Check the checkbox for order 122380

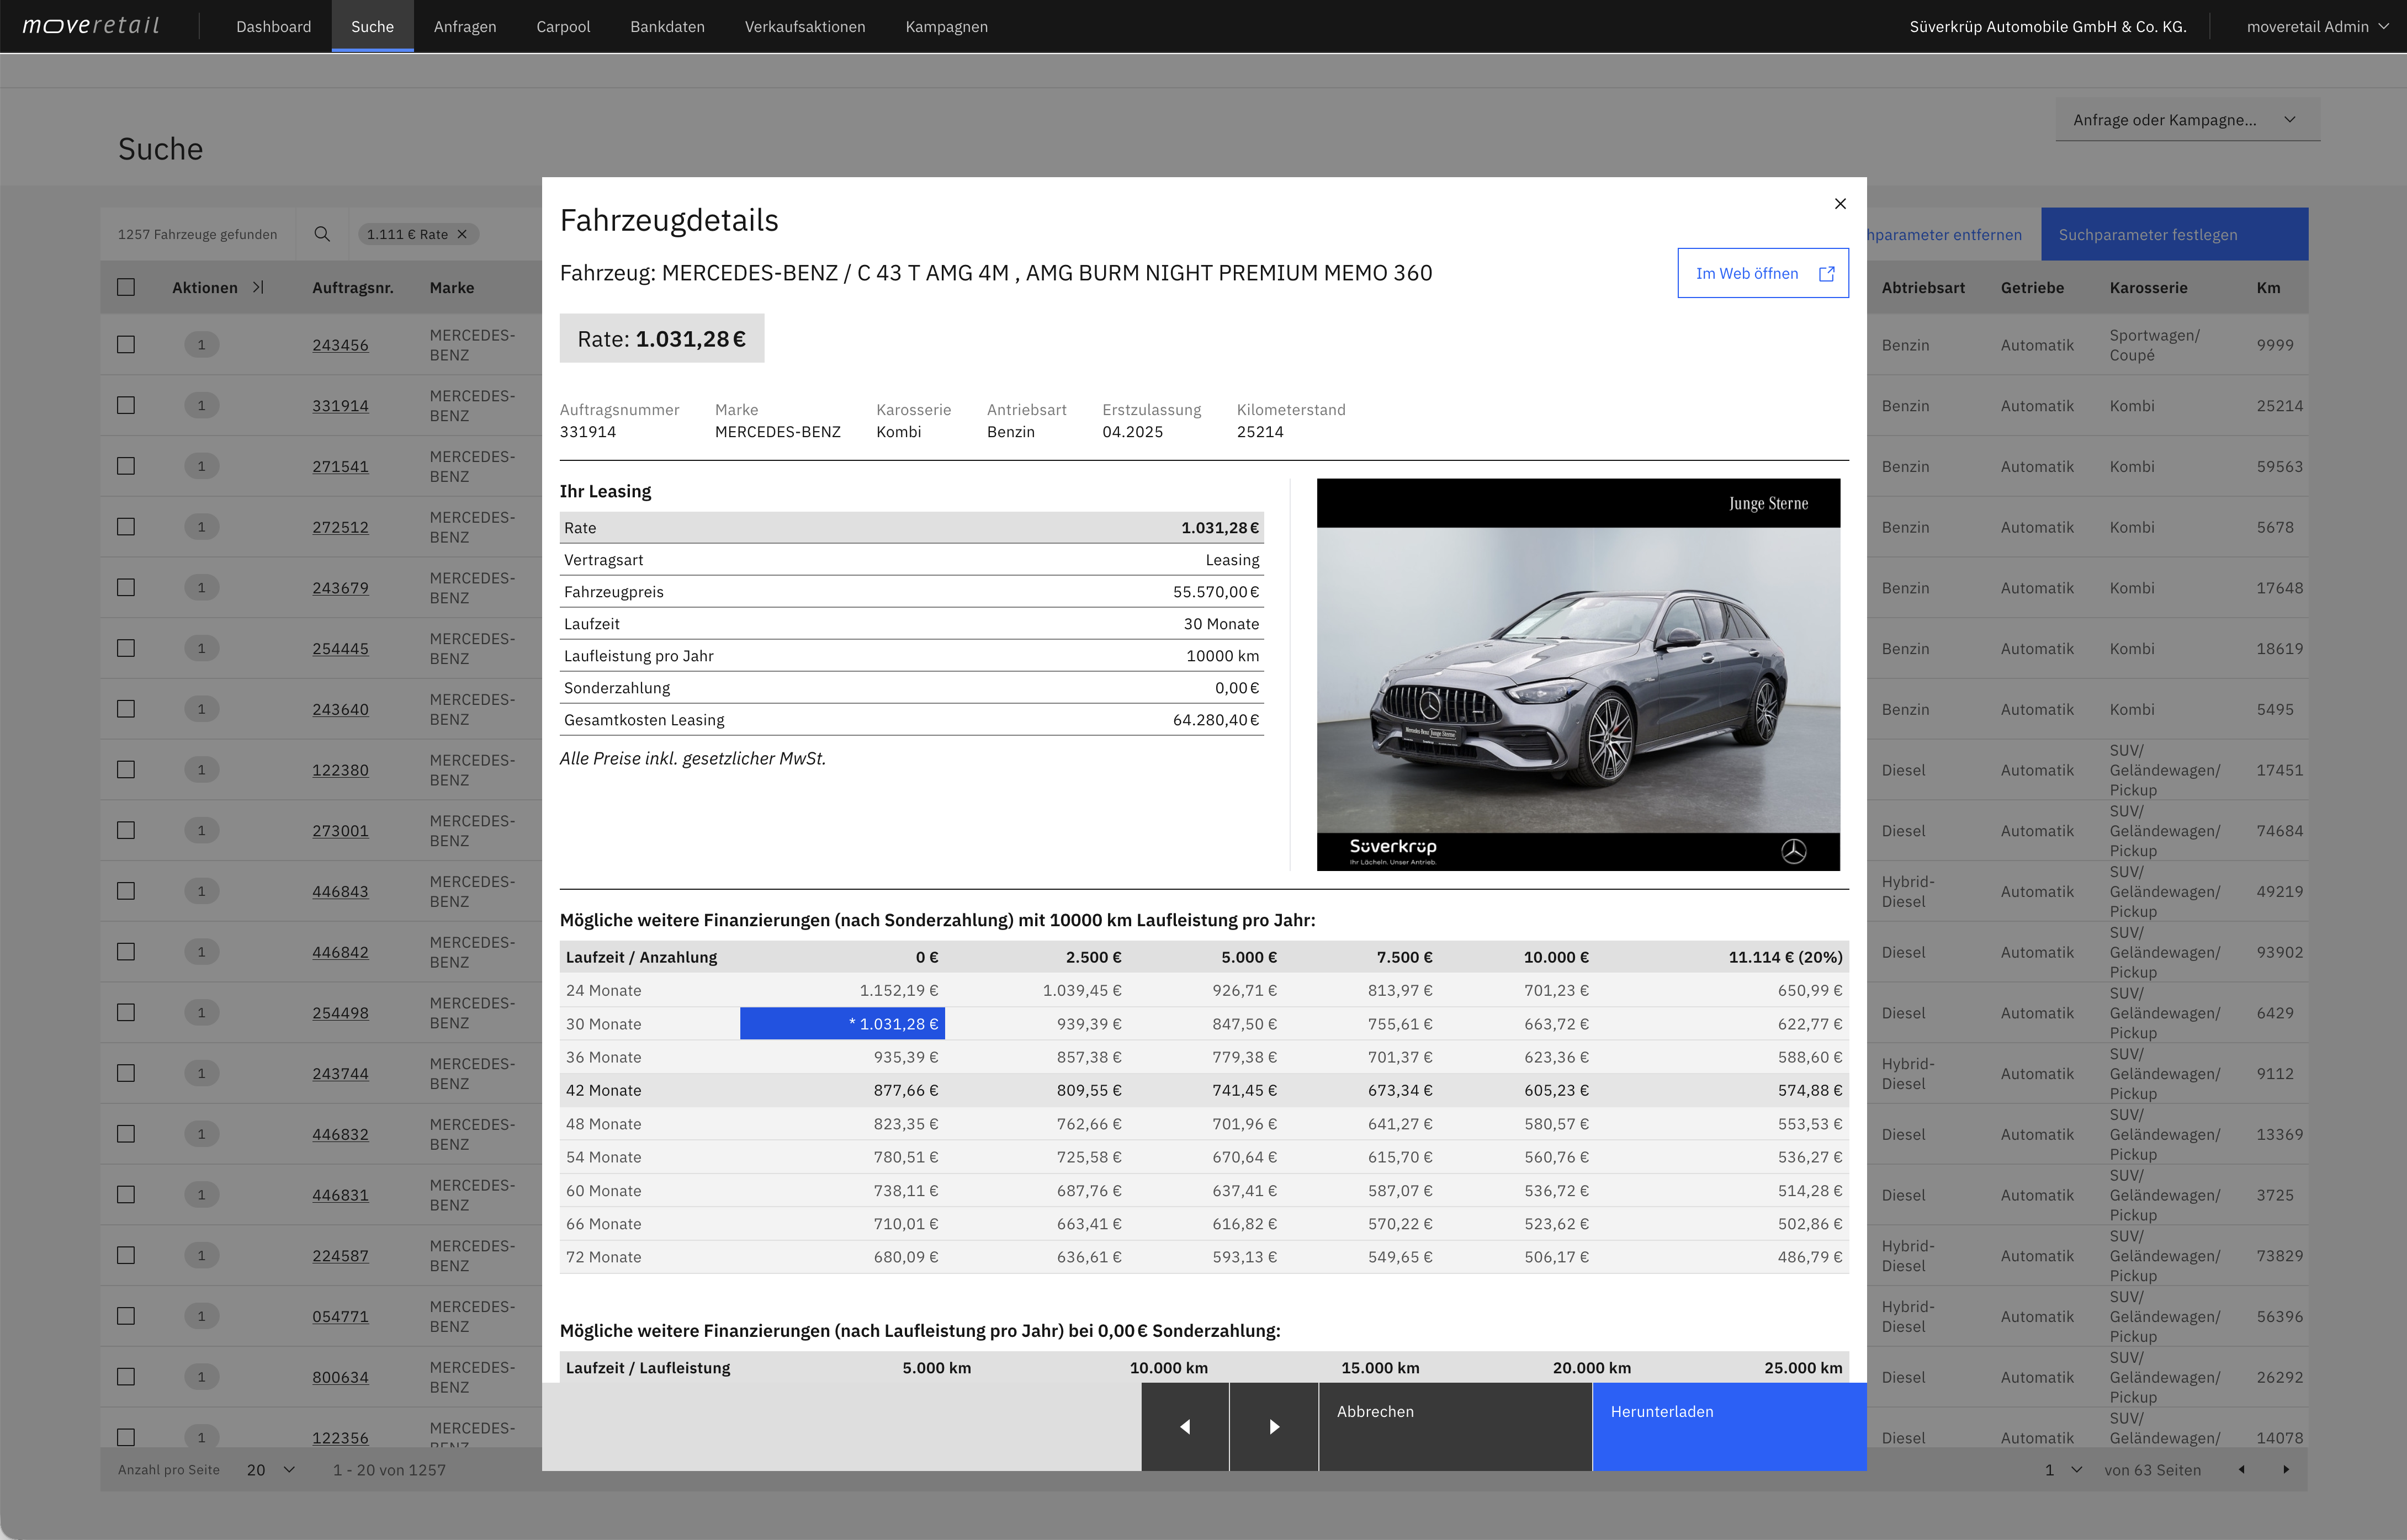[126, 770]
